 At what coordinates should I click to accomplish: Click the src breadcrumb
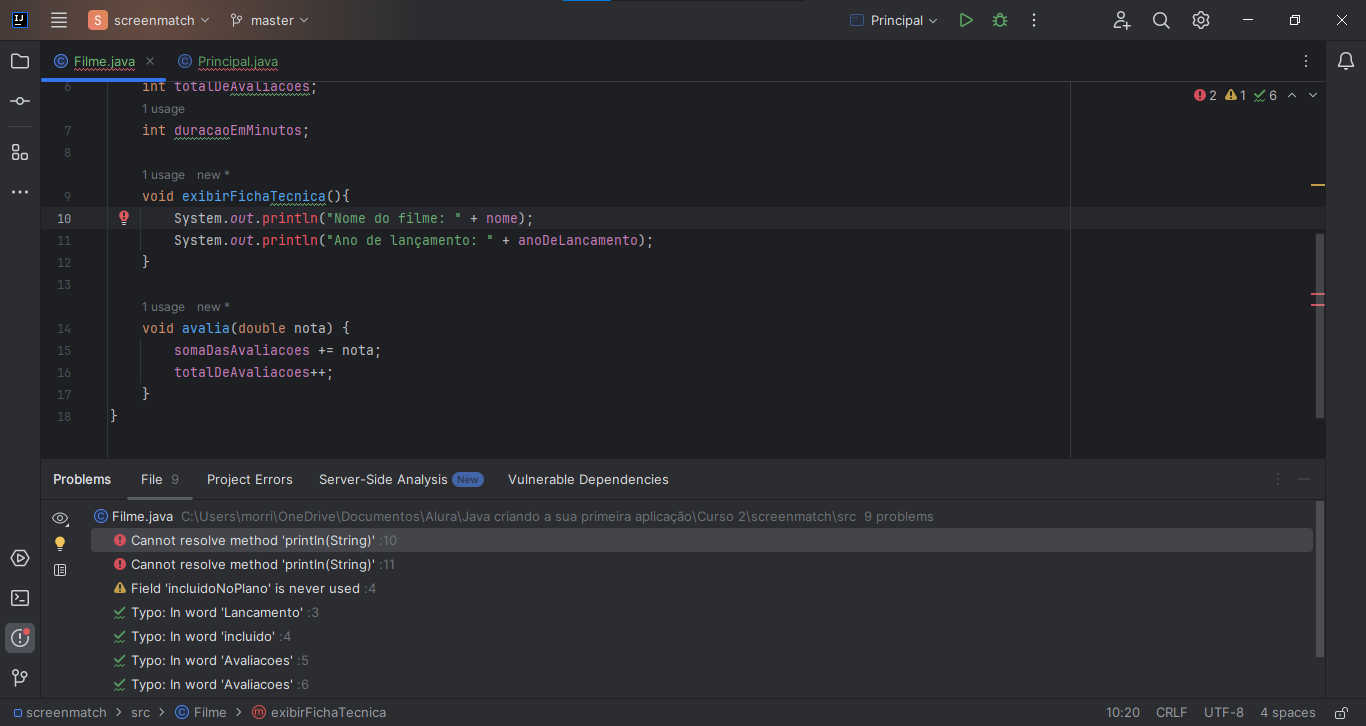coord(141,713)
